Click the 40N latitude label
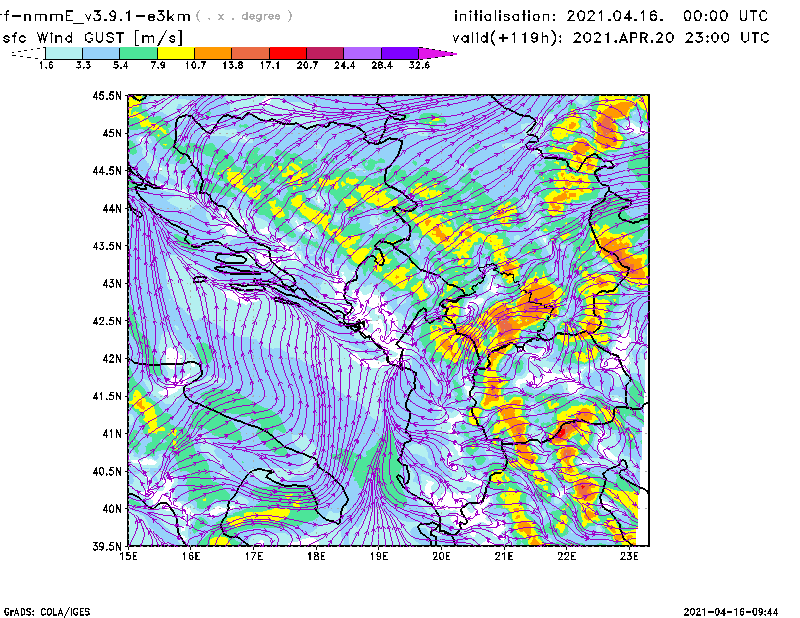 point(112,509)
